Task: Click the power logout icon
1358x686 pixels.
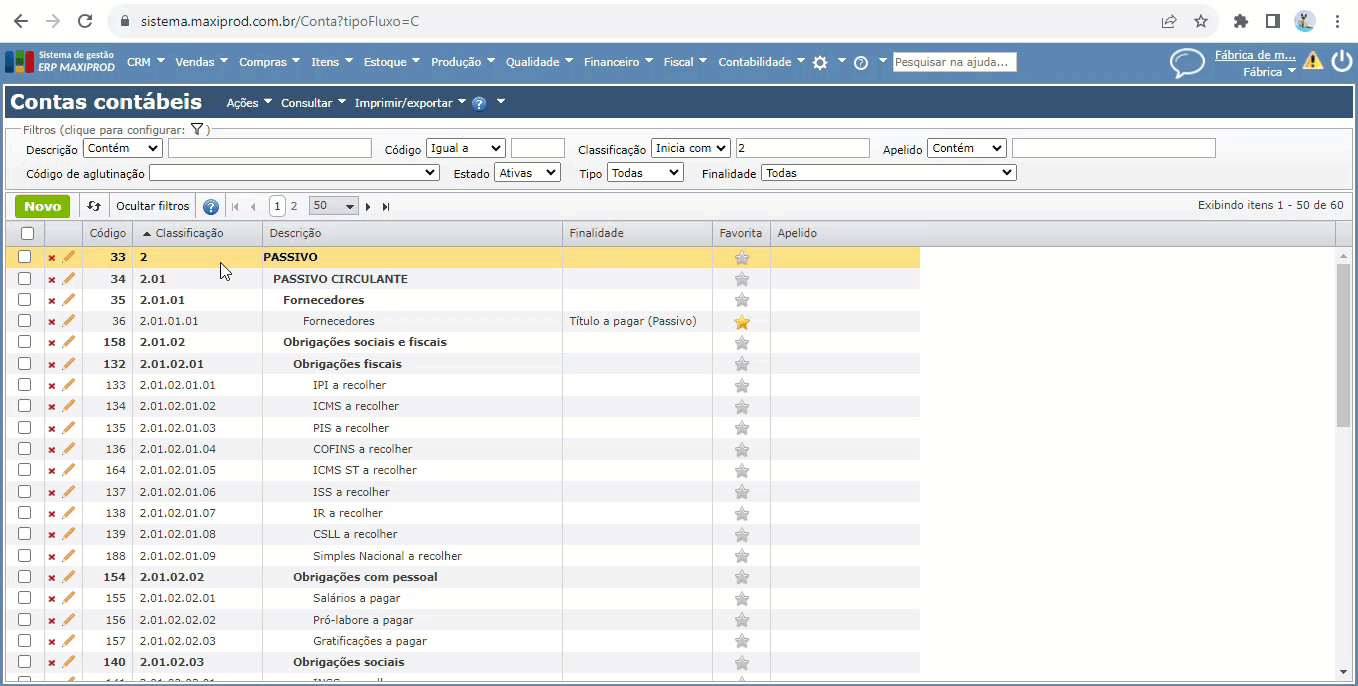Action: click(1341, 61)
